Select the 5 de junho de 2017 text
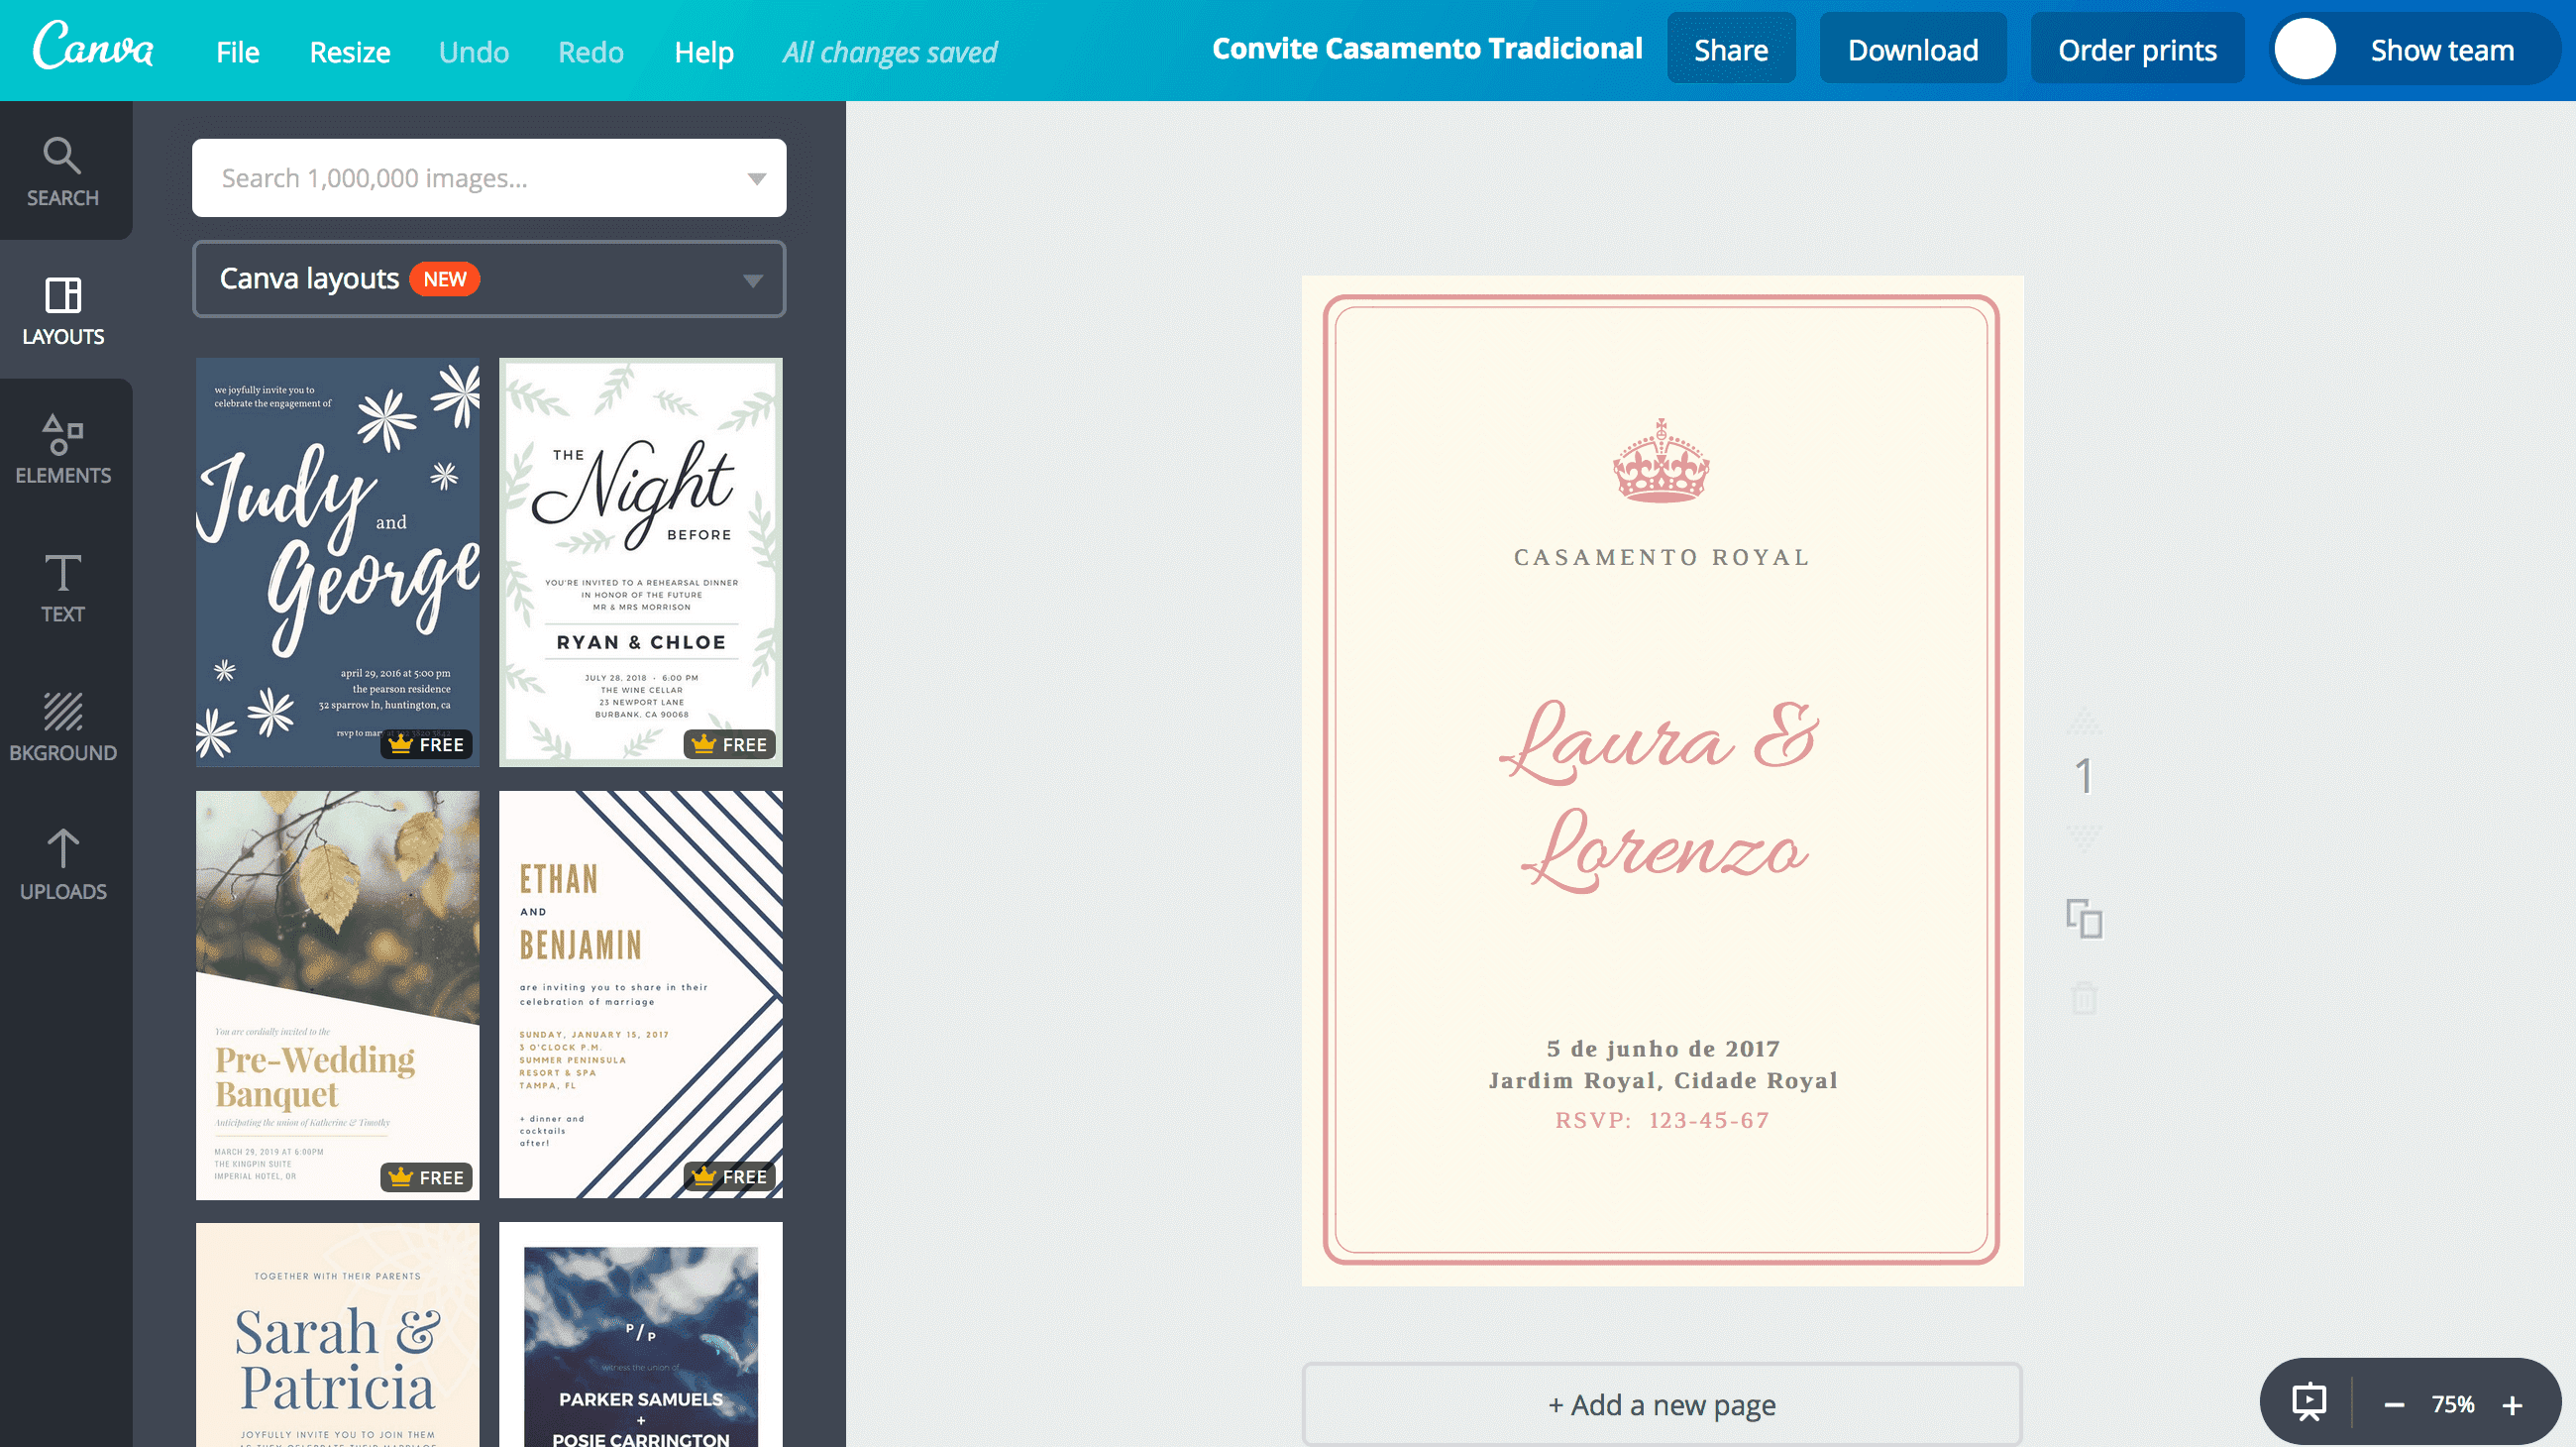The height and width of the screenshot is (1447, 2576). click(x=1663, y=1048)
